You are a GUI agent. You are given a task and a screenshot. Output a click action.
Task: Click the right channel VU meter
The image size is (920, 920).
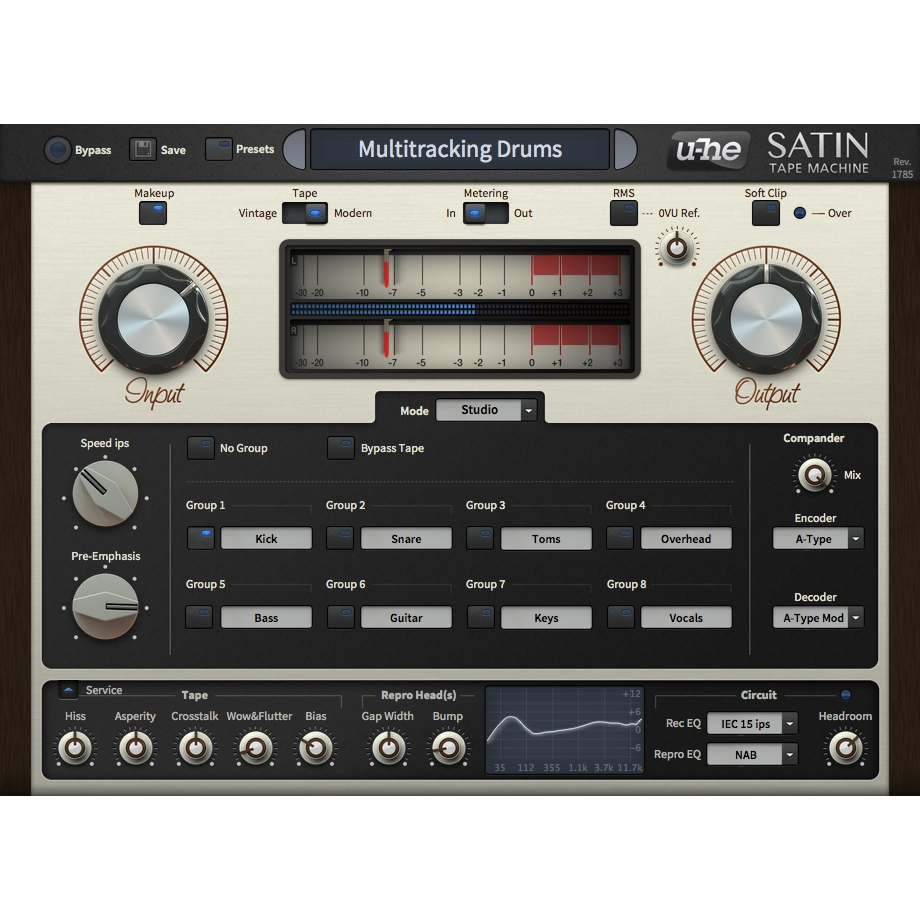click(x=460, y=345)
